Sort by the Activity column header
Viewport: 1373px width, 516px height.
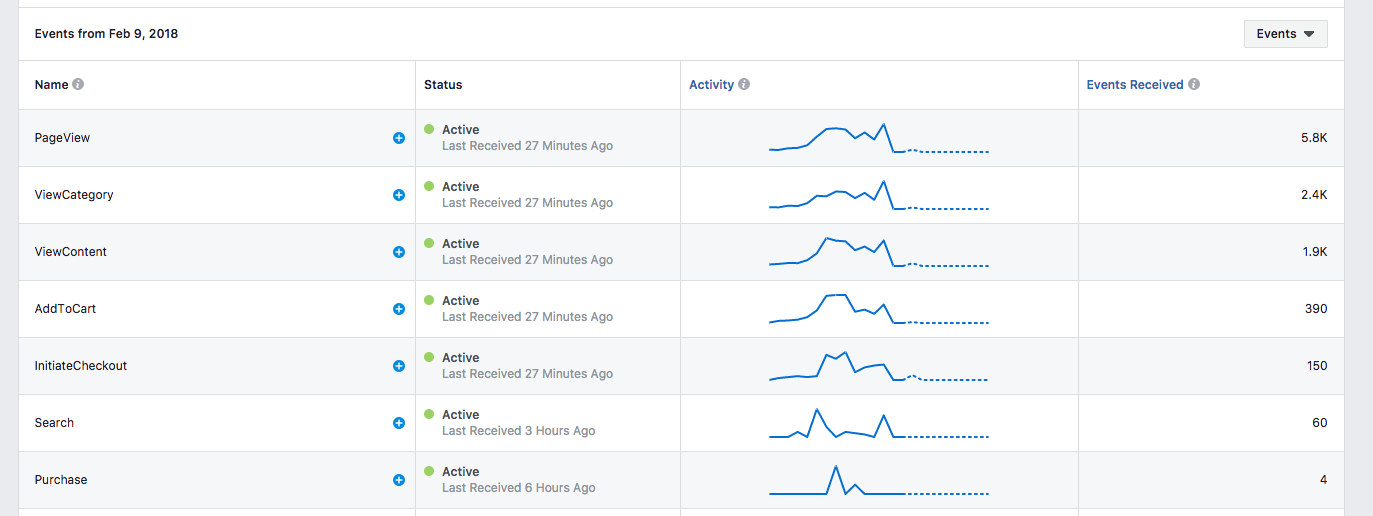(x=711, y=85)
